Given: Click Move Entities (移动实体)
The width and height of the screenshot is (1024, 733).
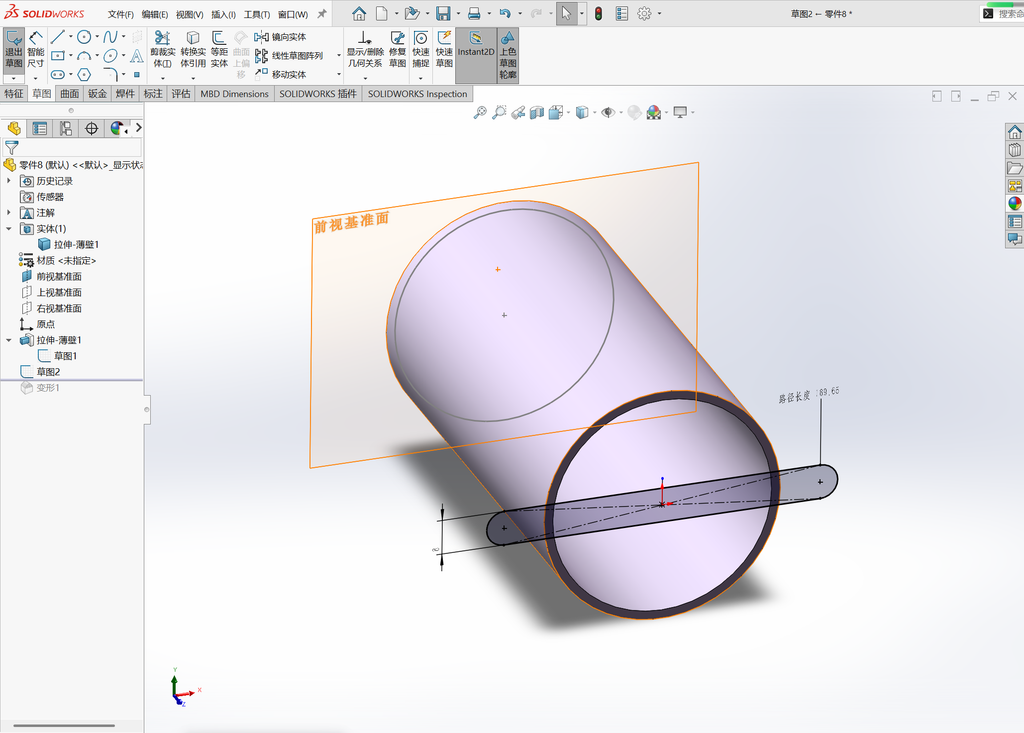Looking at the screenshot, I should pos(280,74).
